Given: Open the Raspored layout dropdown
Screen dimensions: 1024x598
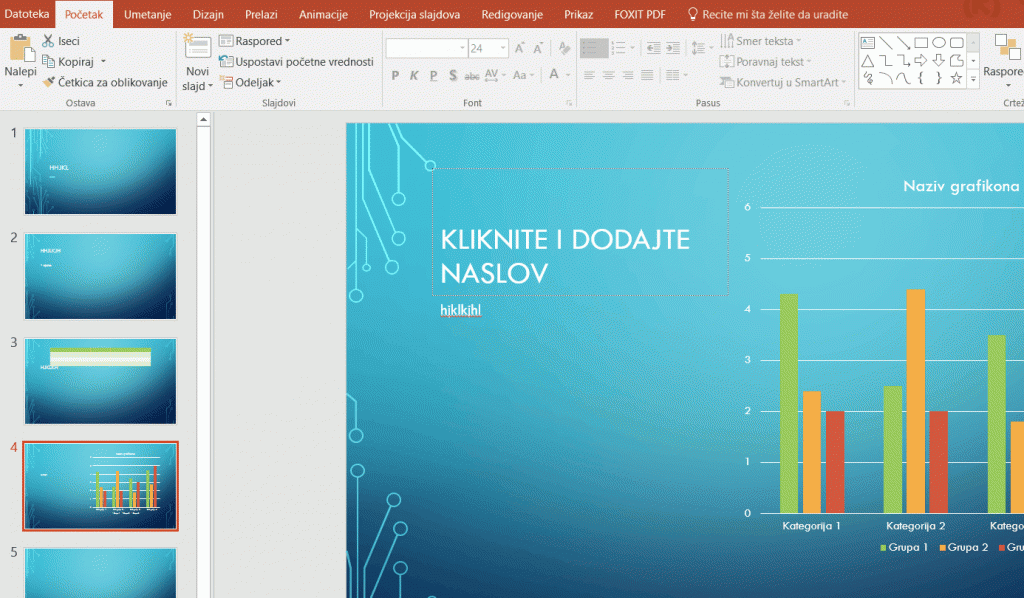Looking at the screenshot, I should tap(255, 41).
